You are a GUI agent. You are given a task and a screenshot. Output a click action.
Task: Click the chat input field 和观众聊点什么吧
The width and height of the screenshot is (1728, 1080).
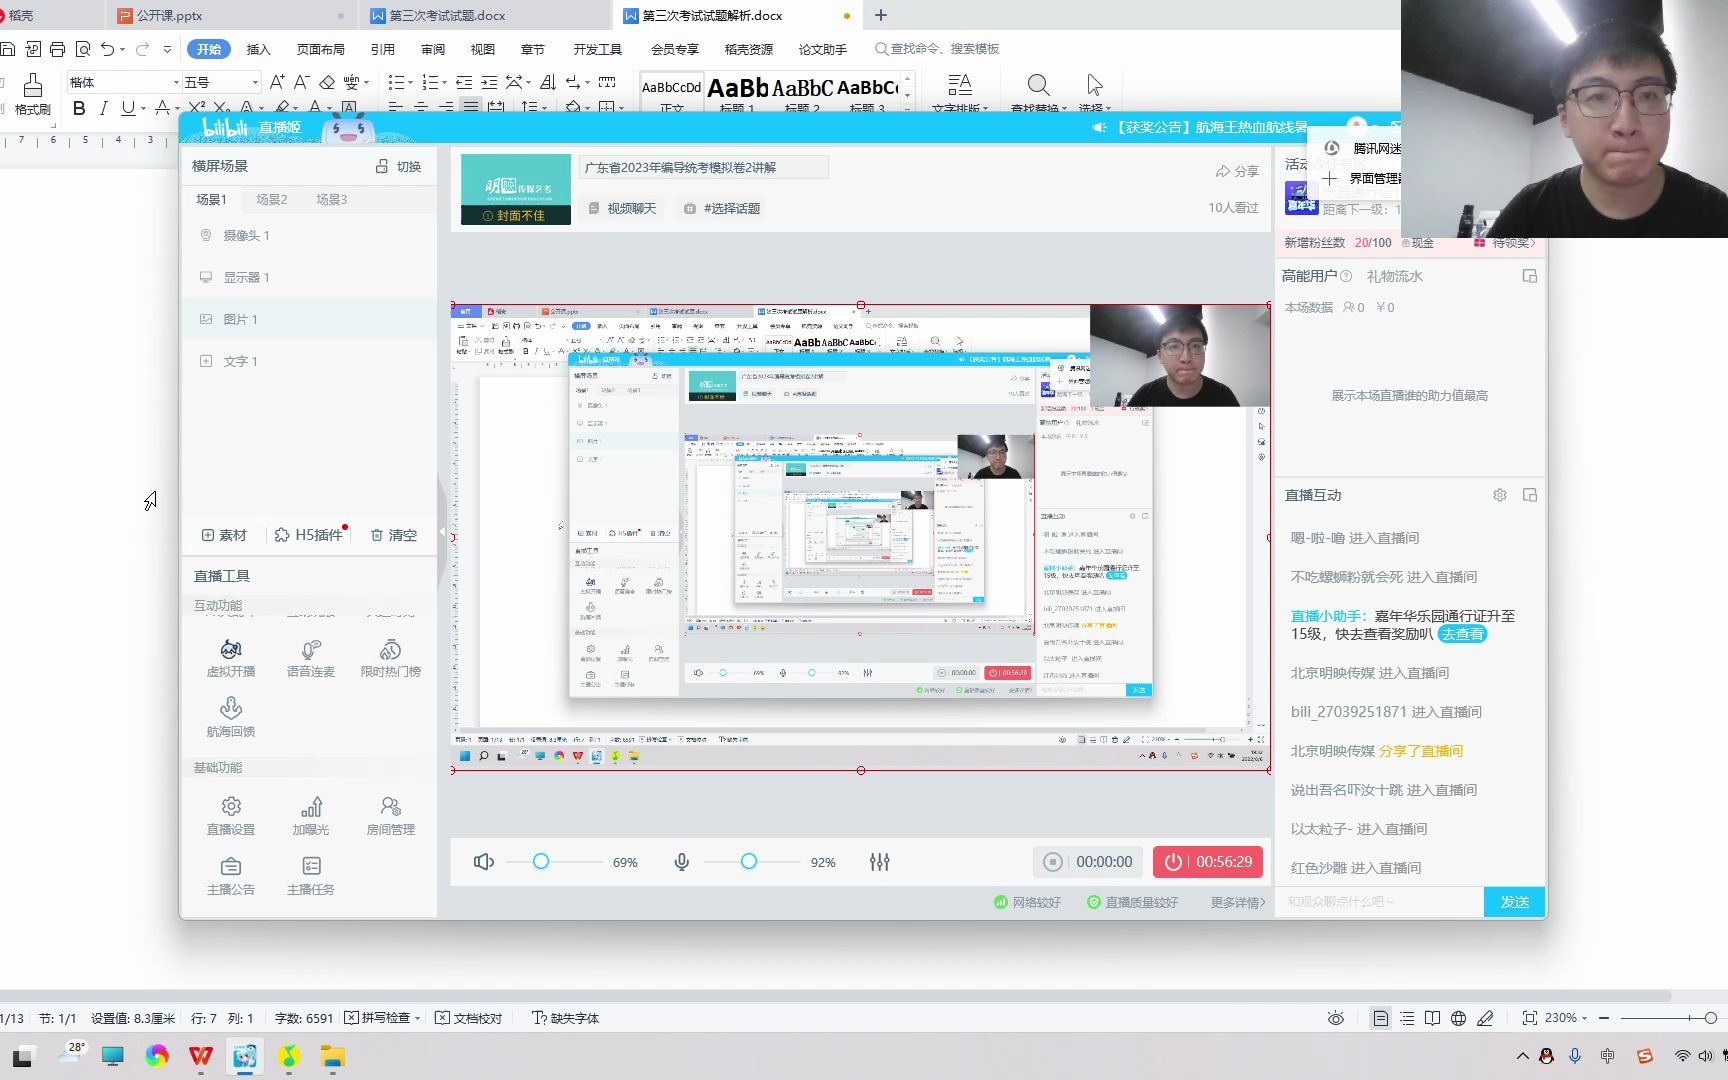click(x=1380, y=901)
